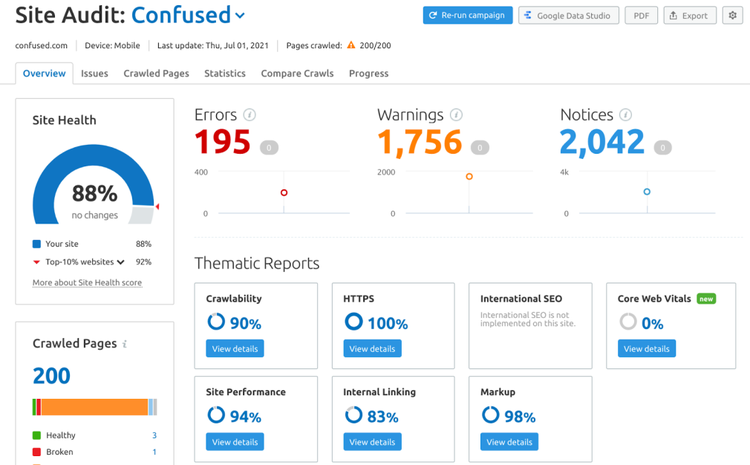
Task: Click the Crawled Pages info icon
Action: [125, 344]
